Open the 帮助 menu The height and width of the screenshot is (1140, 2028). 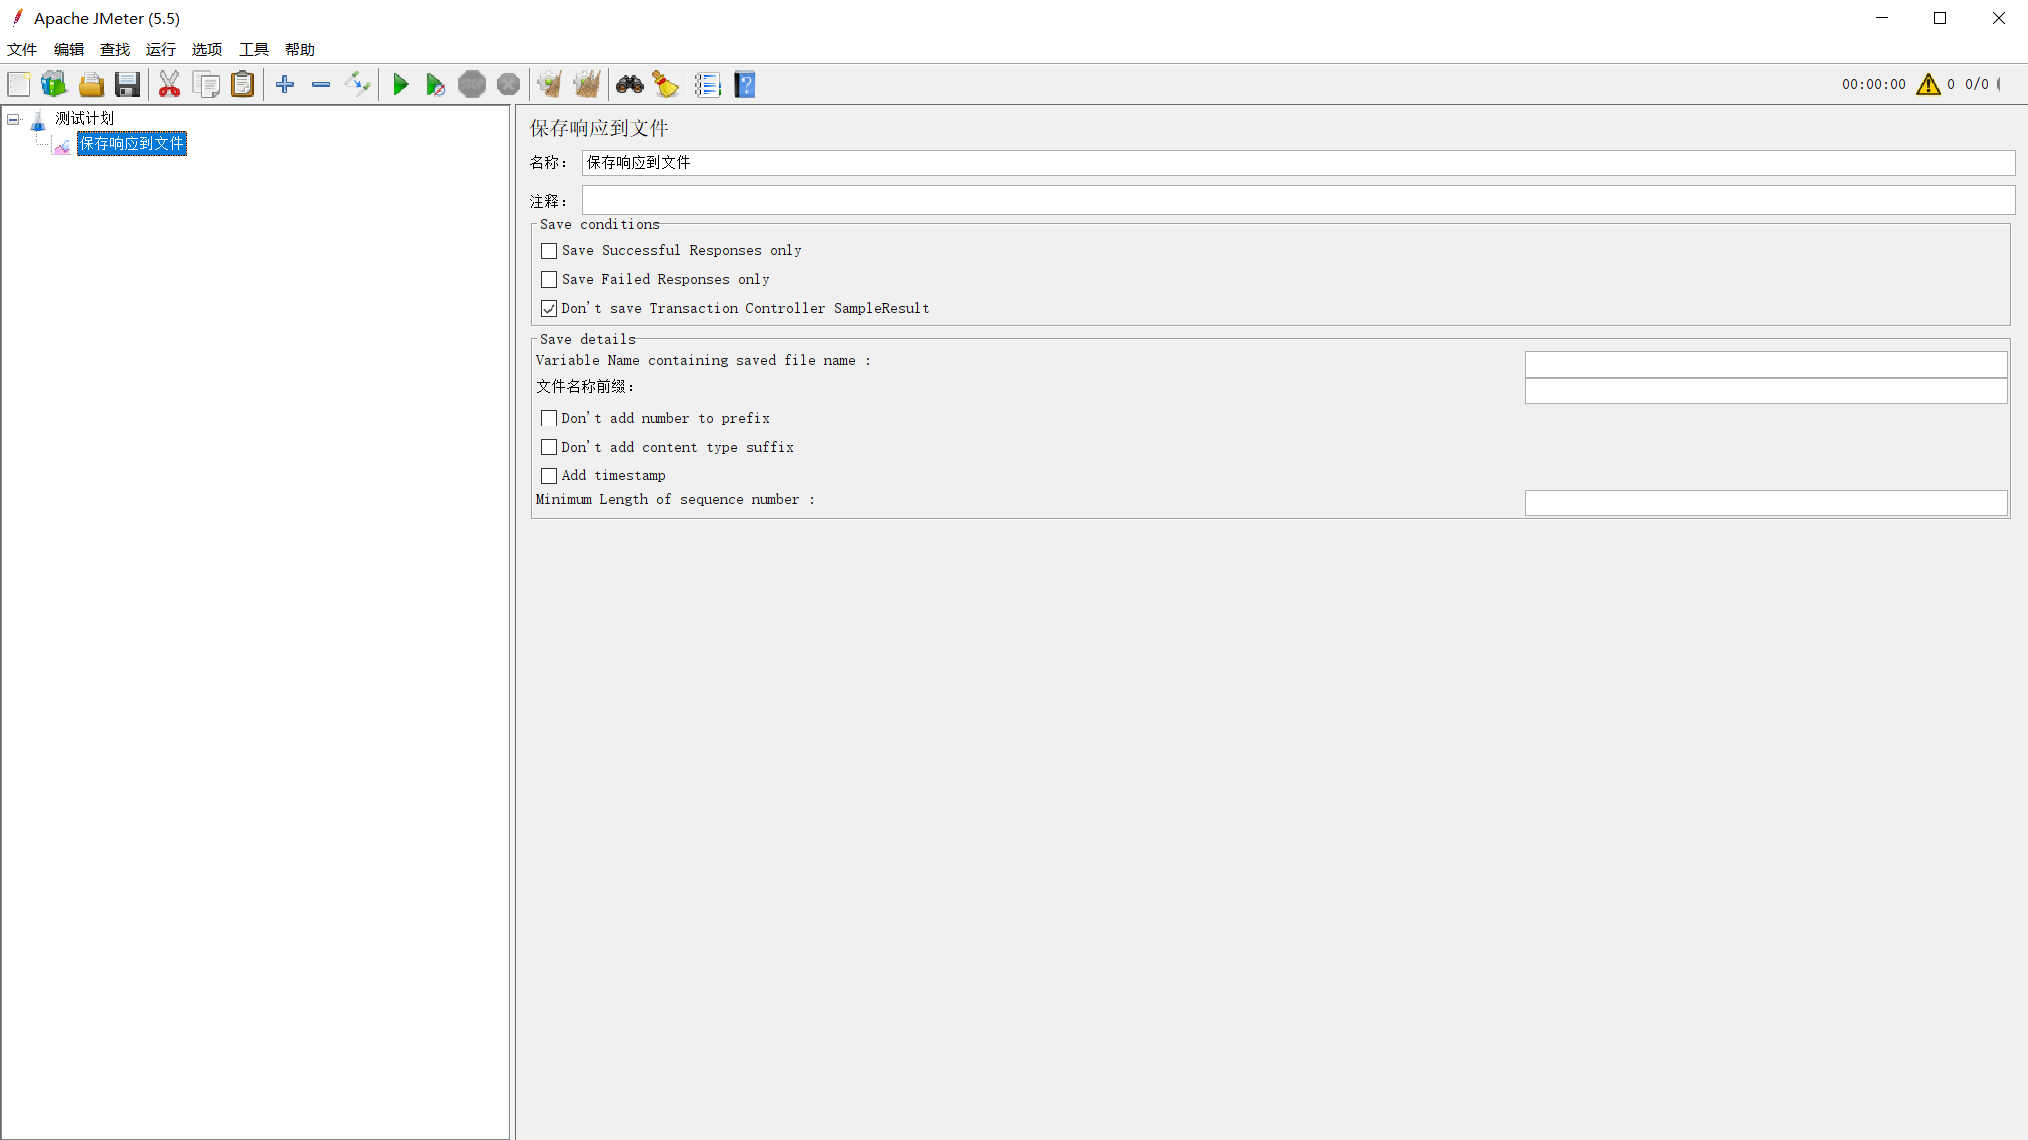click(300, 49)
